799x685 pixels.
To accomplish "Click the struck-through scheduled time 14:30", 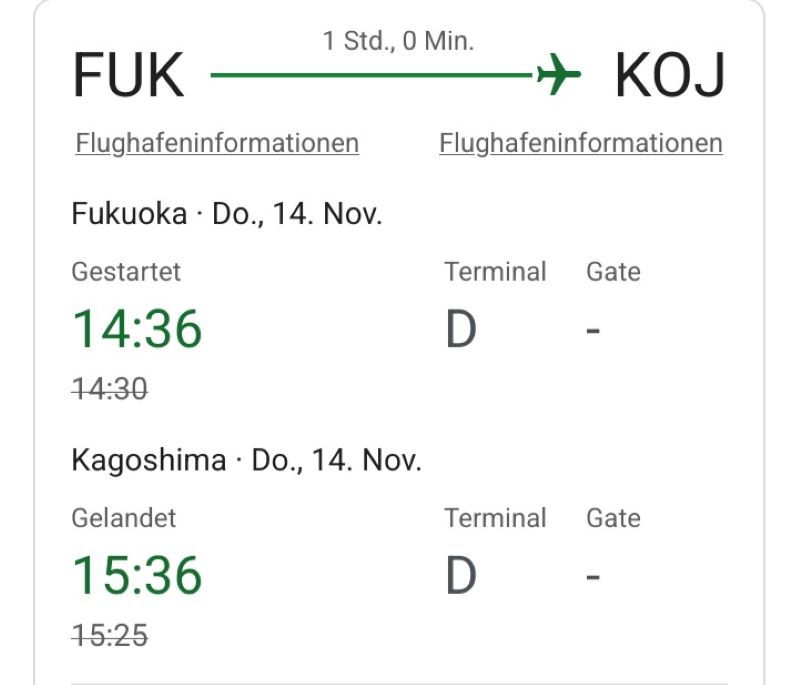I will click(x=110, y=389).
